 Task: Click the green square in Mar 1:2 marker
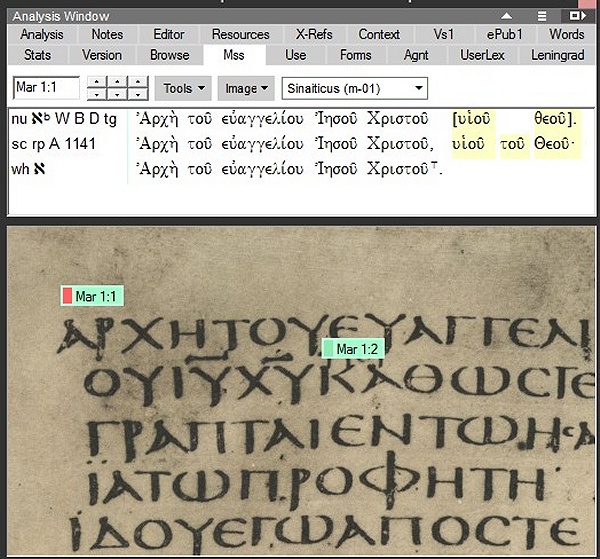(x=328, y=349)
